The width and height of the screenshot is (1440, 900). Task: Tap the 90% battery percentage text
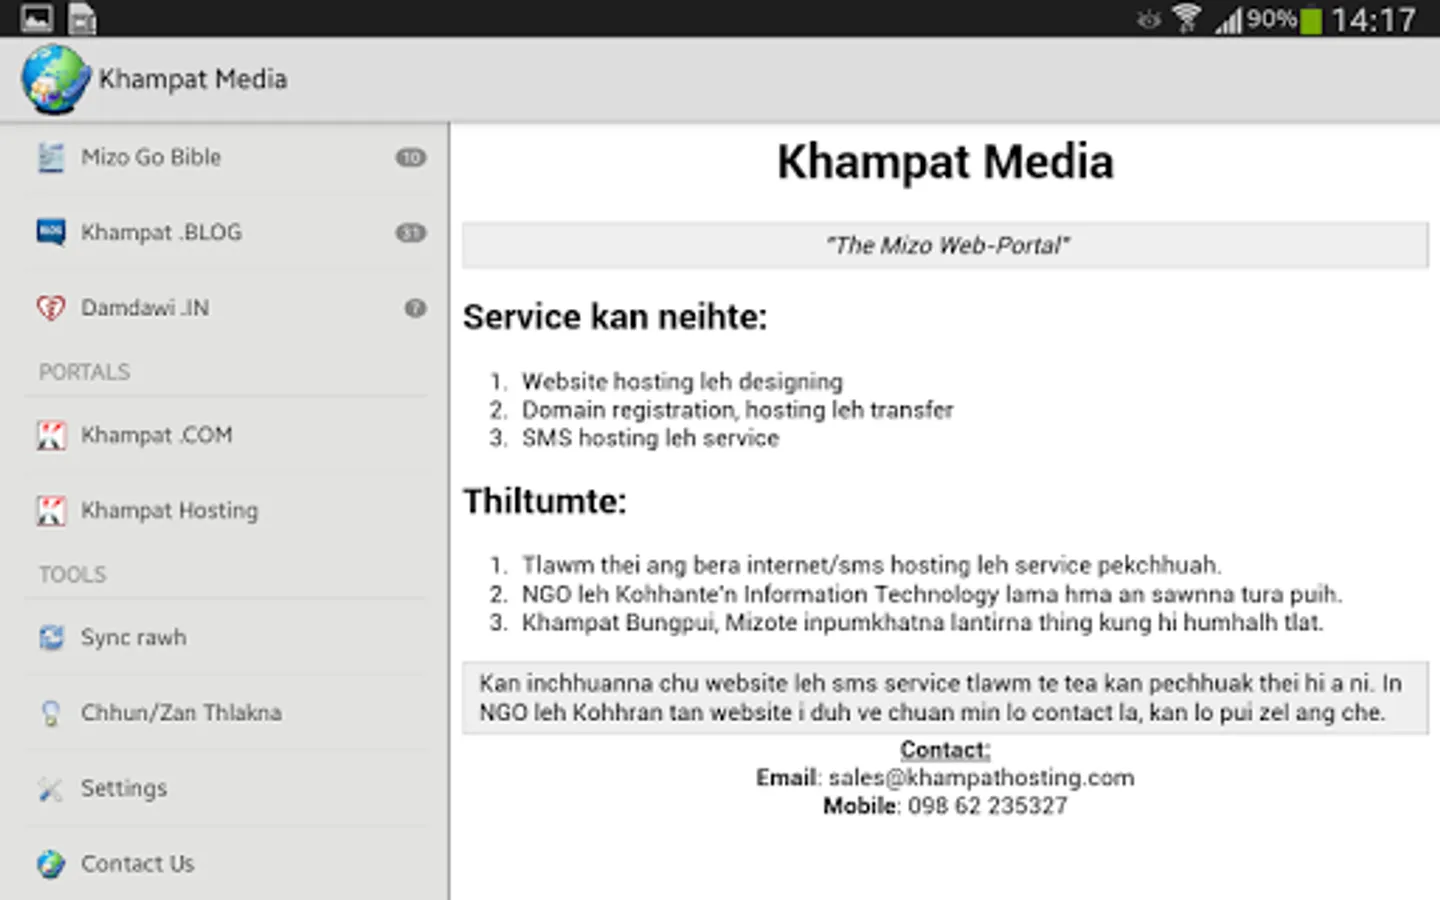click(x=1272, y=19)
